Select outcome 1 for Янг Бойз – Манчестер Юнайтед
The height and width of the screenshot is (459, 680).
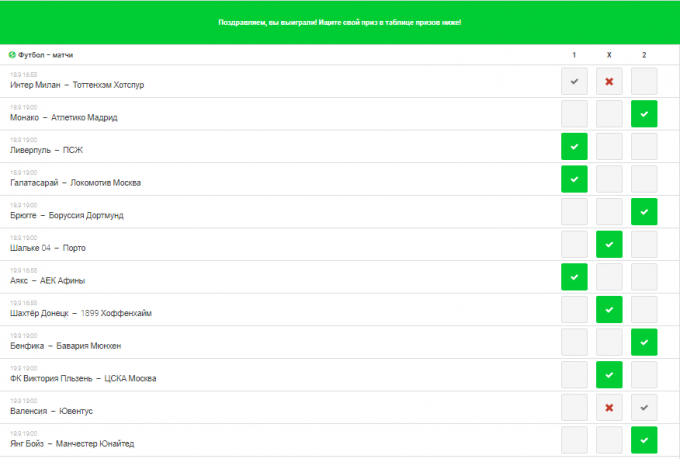(574, 440)
